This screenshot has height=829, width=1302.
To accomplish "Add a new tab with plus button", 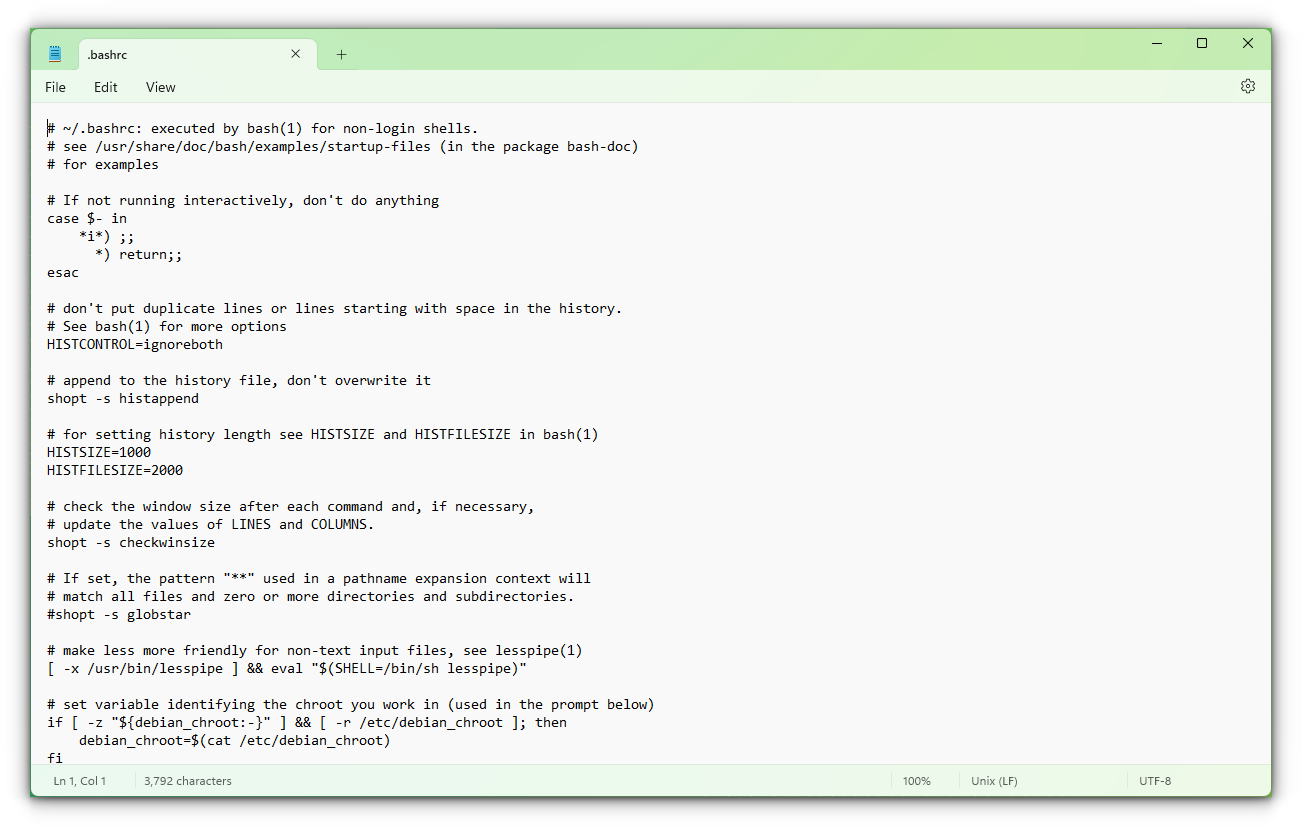I will (x=341, y=55).
